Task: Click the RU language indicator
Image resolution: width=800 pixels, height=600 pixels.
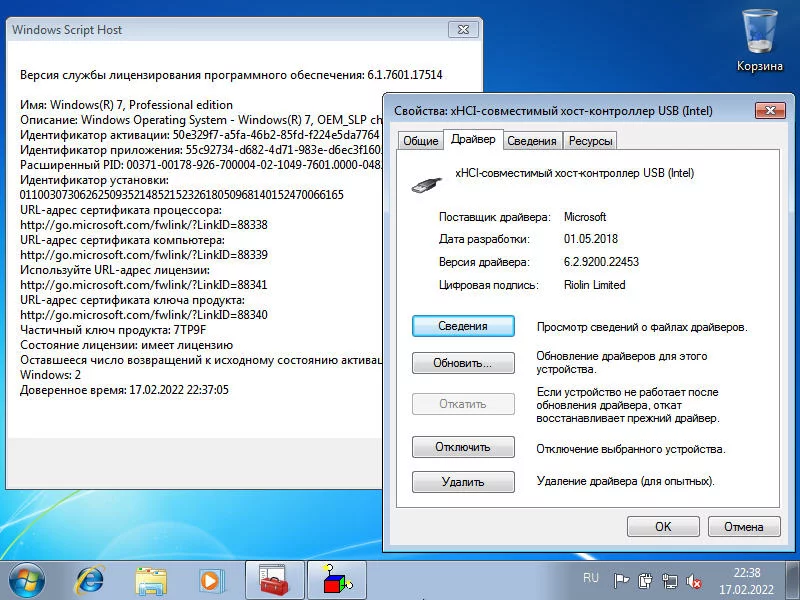Action: tap(590, 578)
